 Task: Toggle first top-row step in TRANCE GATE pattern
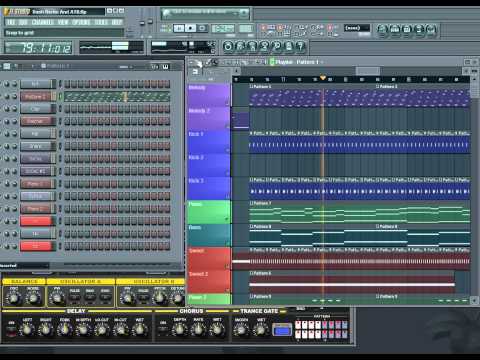[x=298, y=324]
